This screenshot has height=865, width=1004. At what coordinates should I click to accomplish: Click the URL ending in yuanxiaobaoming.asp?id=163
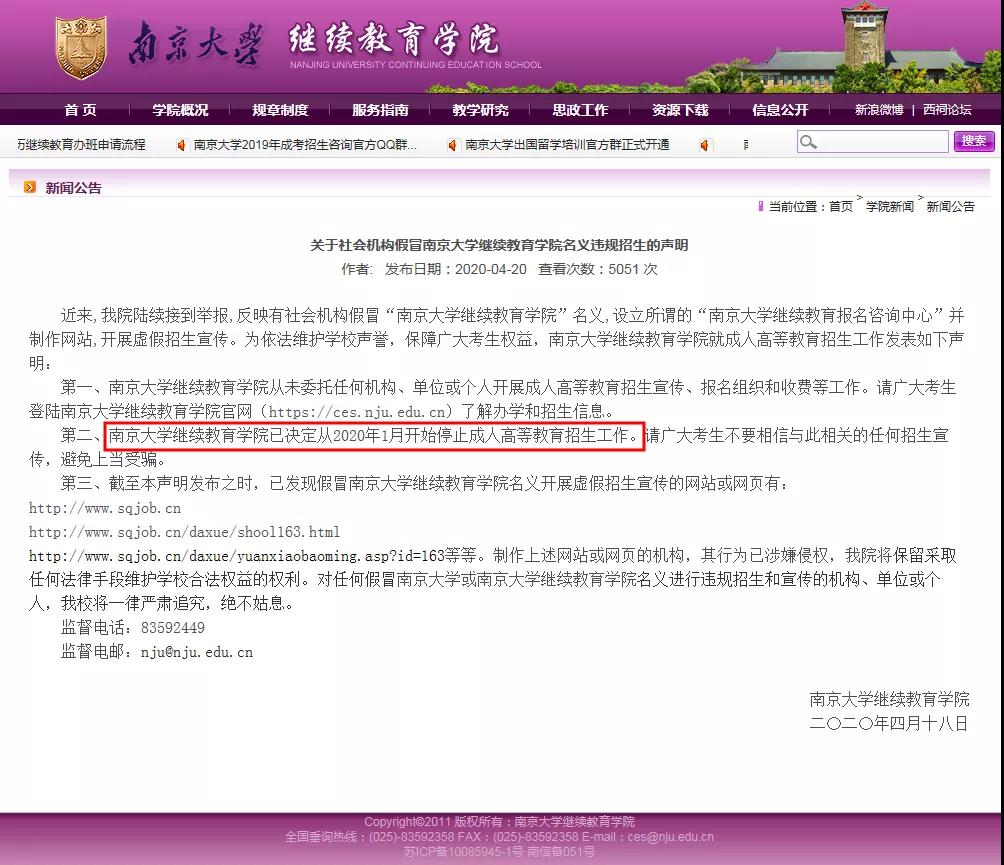tap(237, 556)
